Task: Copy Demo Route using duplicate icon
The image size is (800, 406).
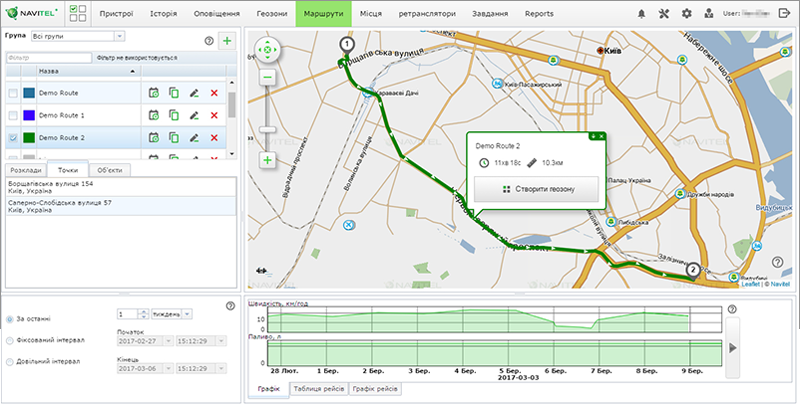Action: 174,93
